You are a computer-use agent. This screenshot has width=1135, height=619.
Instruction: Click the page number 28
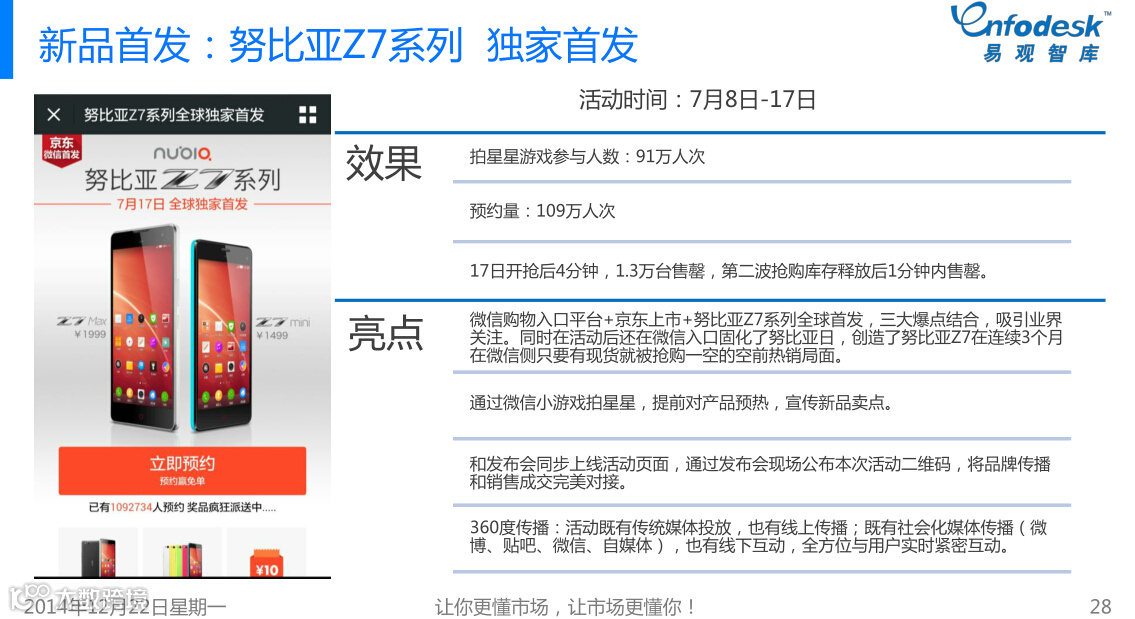click(x=1100, y=607)
